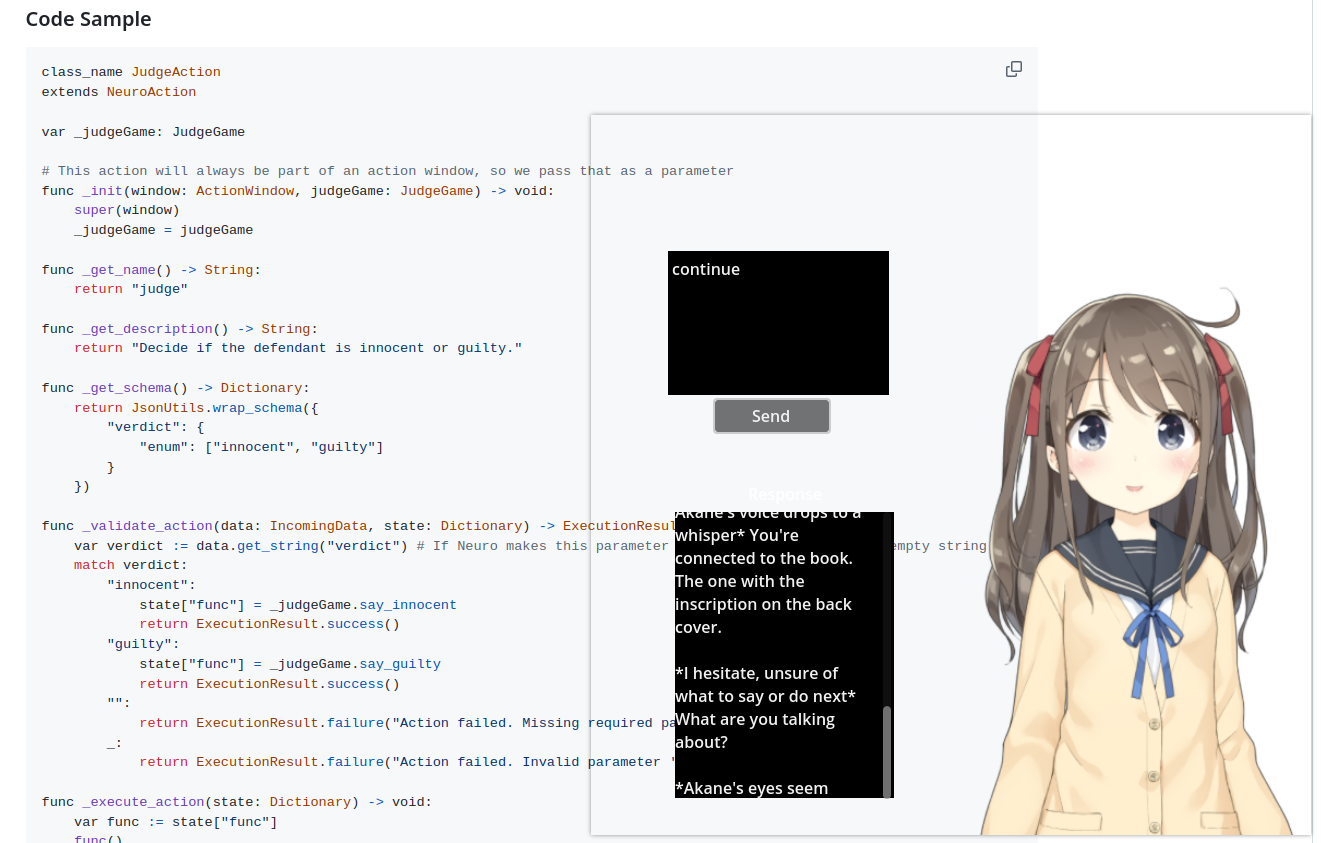The image size is (1321, 843).
Task: Click the 'func _execute_action(state: Dictionary)' line
Action: pos(237,802)
